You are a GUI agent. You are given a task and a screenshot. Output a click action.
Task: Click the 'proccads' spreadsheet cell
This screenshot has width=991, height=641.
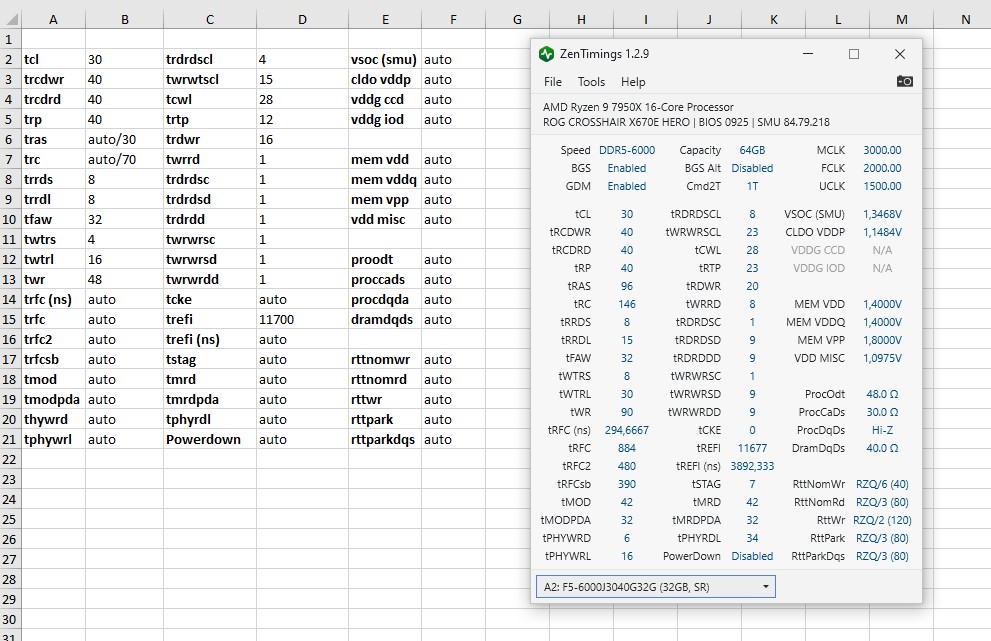[x=385, y=279]
